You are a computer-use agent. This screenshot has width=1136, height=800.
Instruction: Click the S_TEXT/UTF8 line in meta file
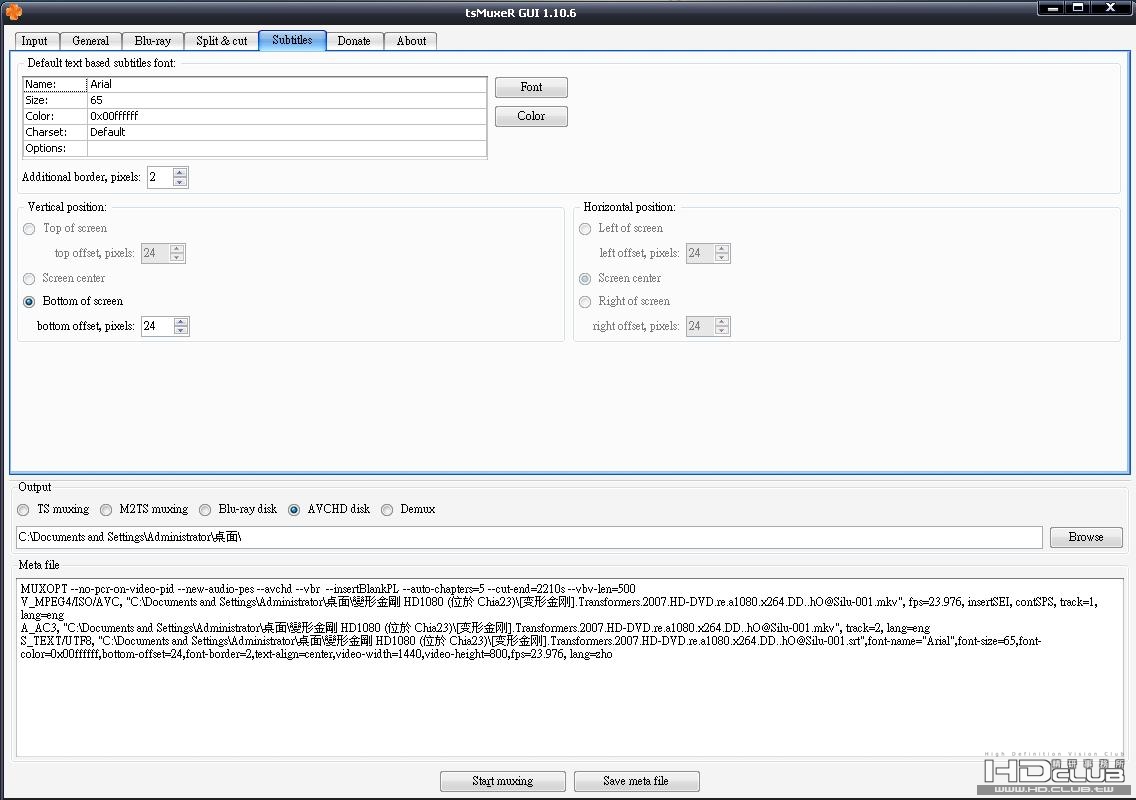[x=531, y=647]
